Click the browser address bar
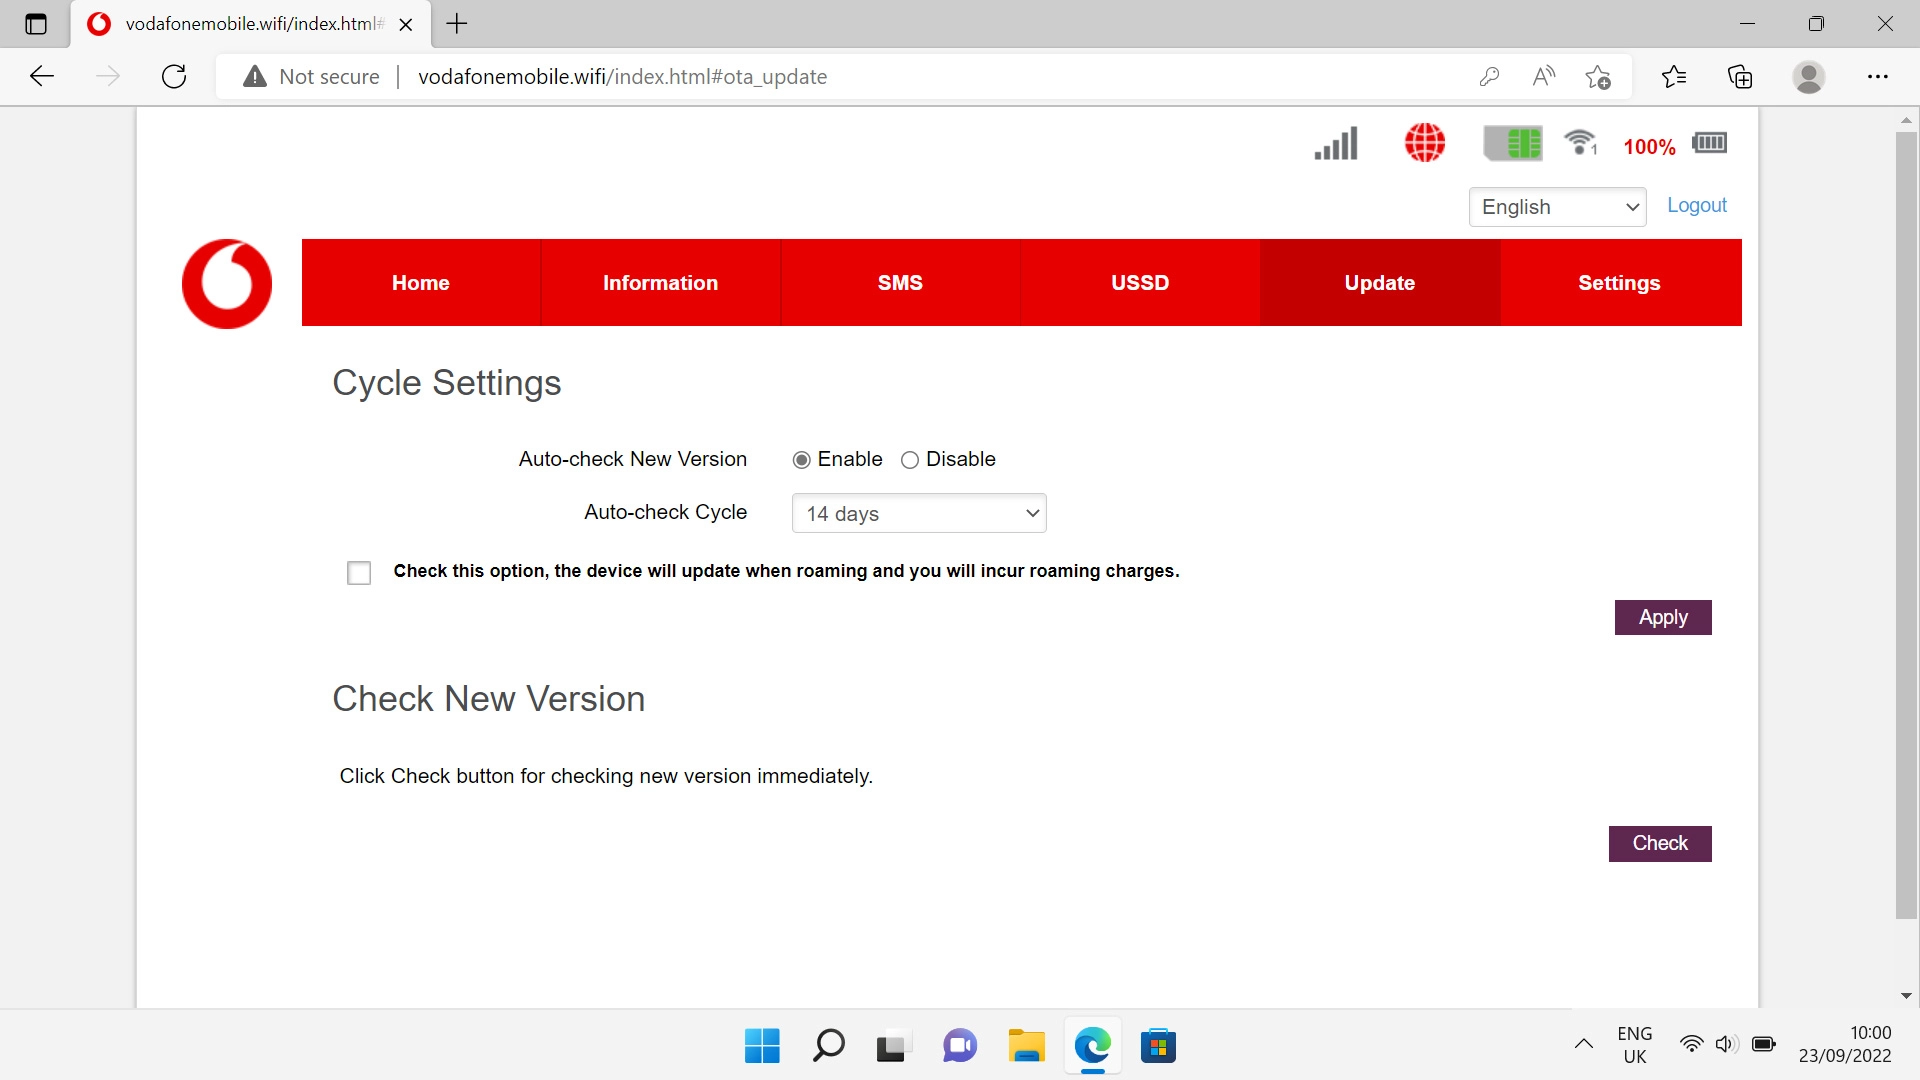 click(700, 76)
